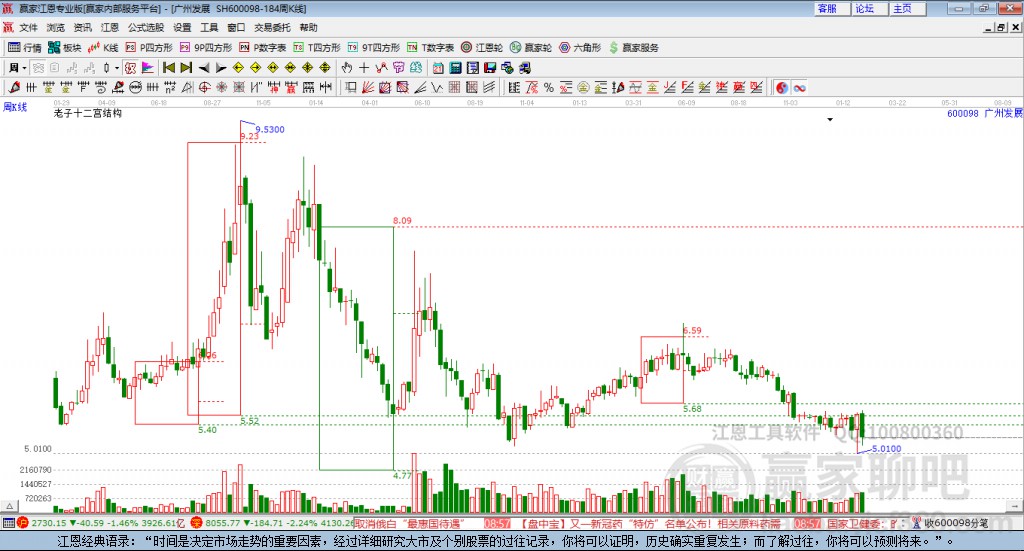Open the 帮助 menu
Image resolution: width=1024 pixels, height=551 pixels.
coord(308,27)
